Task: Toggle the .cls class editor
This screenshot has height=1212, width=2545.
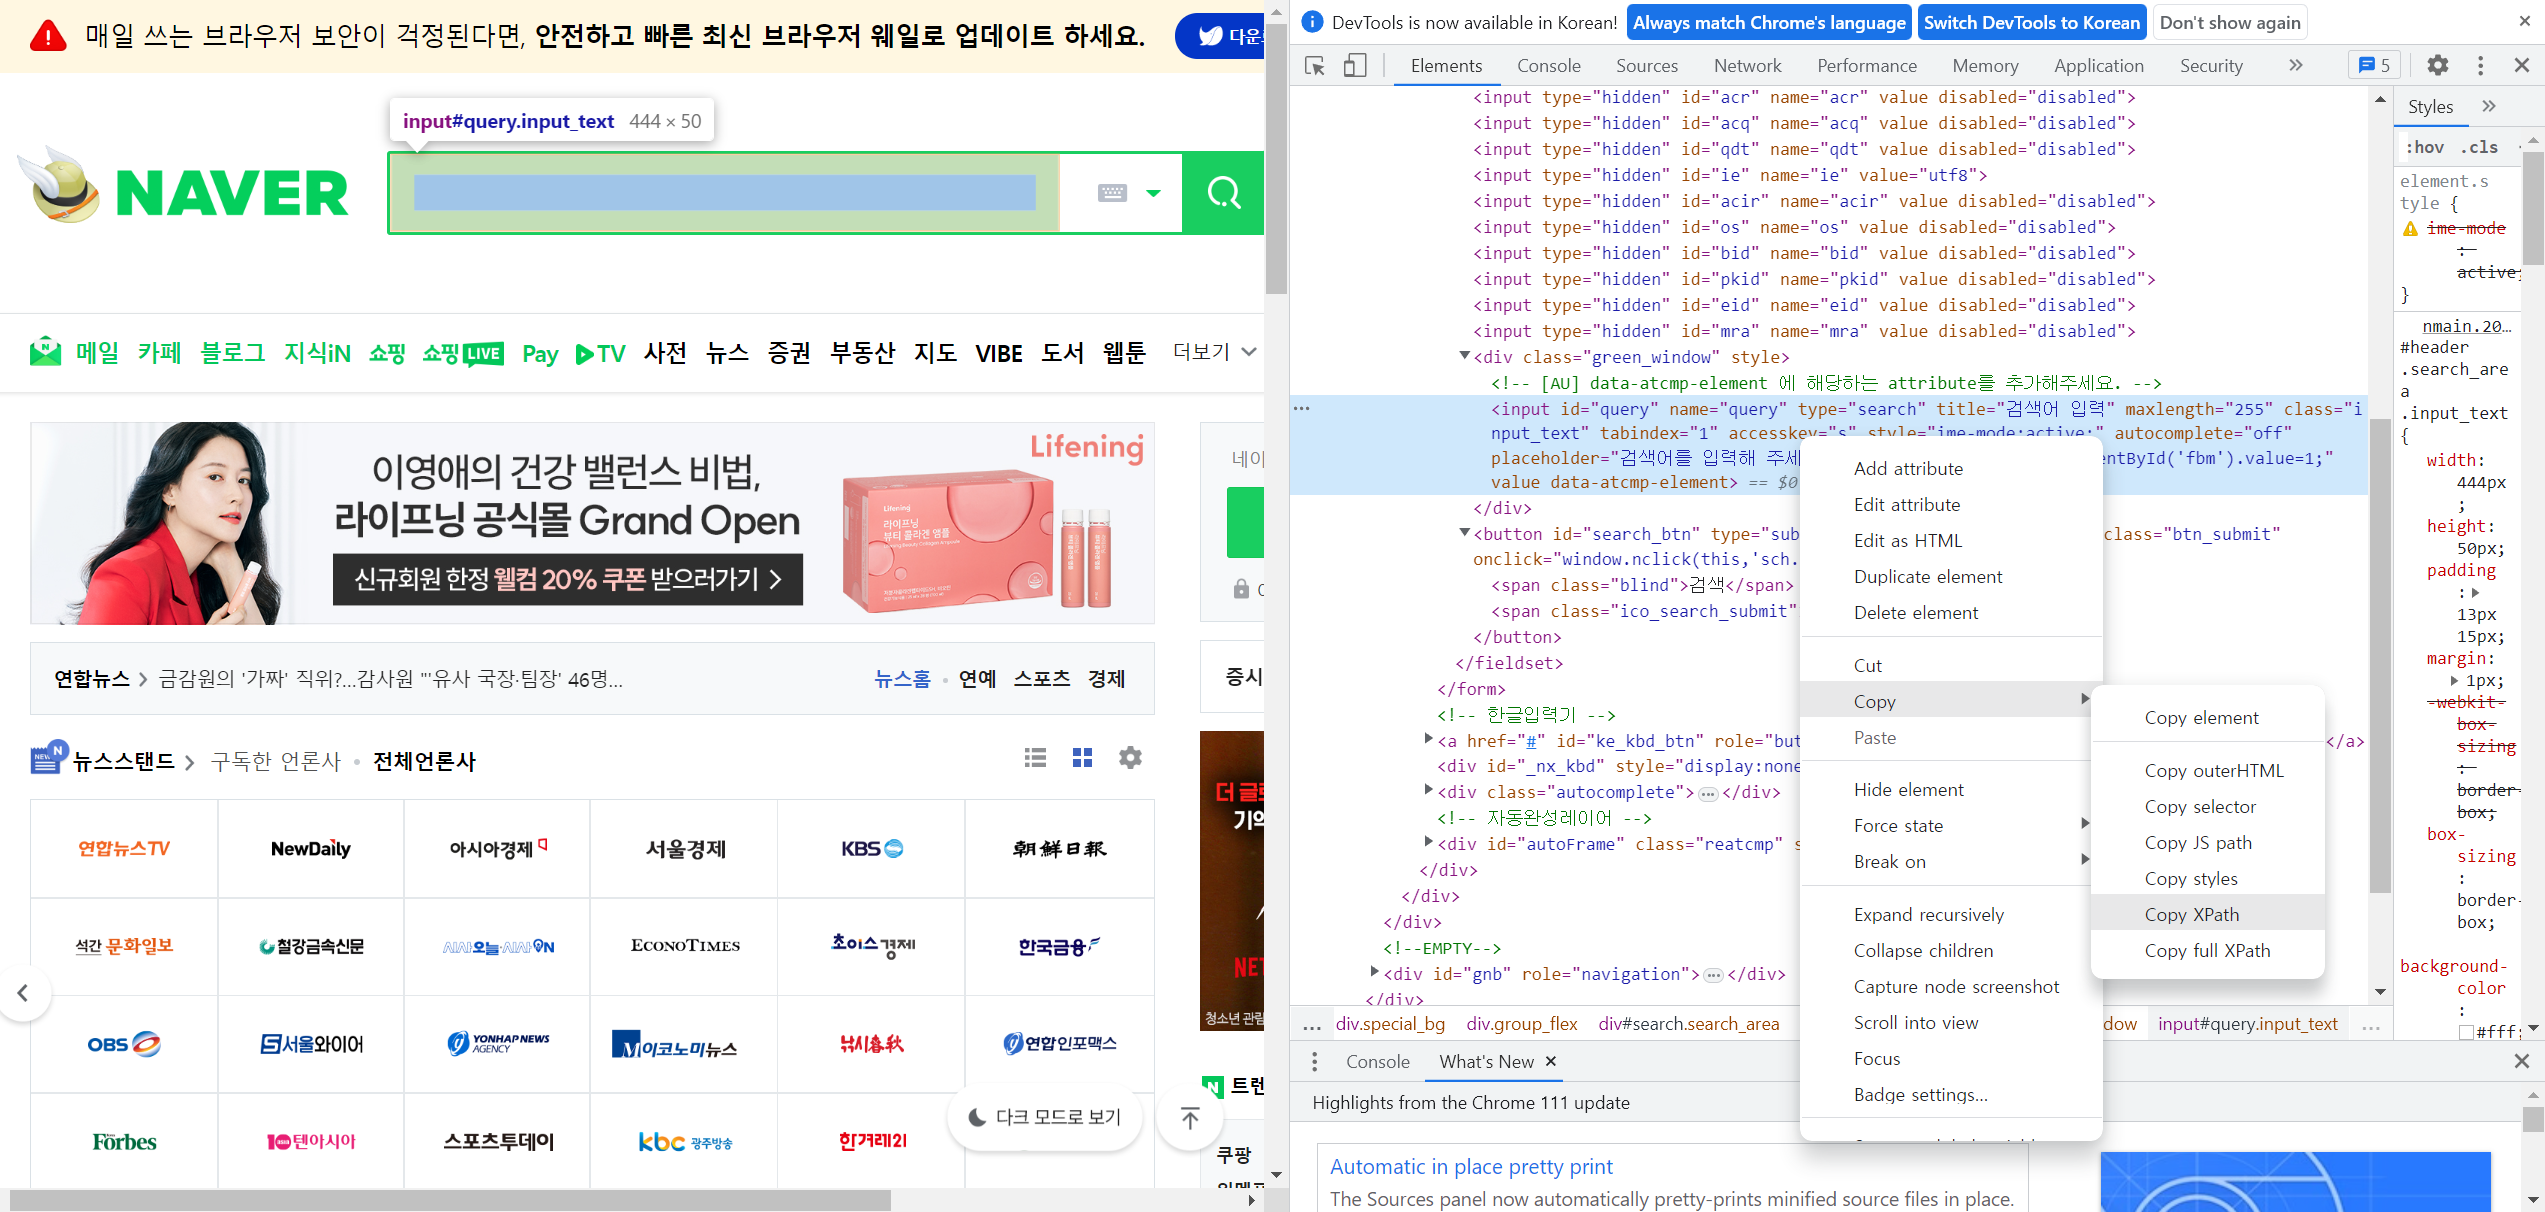Action: tap(2478, 147)
